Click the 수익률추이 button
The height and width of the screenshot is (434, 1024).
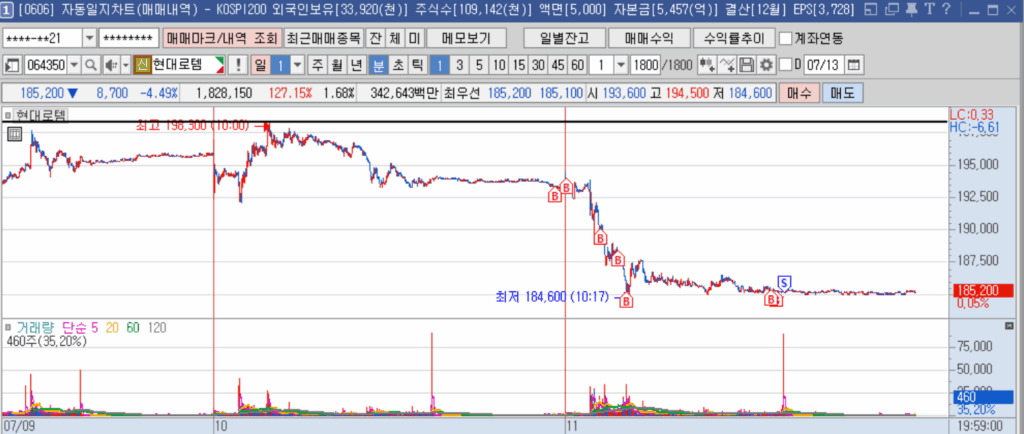click(733, 38)
